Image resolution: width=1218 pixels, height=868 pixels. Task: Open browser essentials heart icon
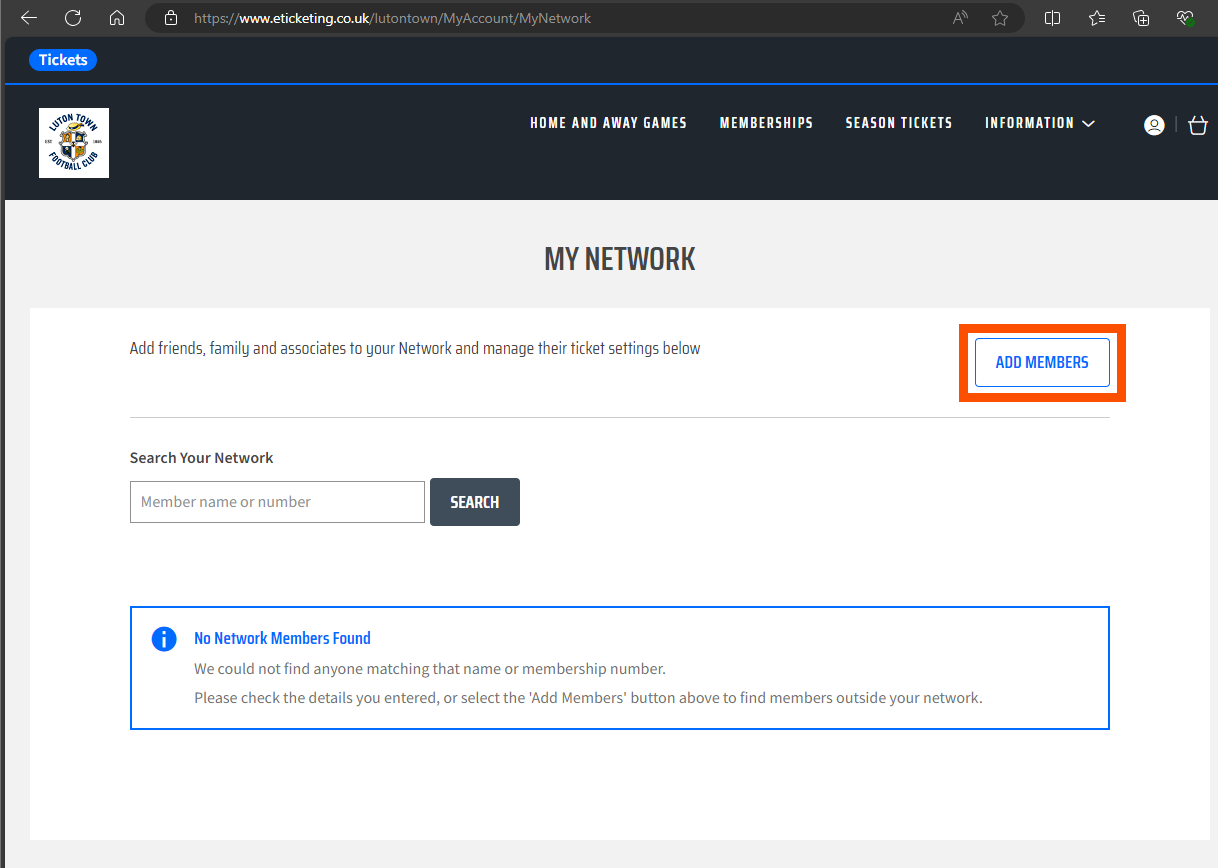(1185, 18)
